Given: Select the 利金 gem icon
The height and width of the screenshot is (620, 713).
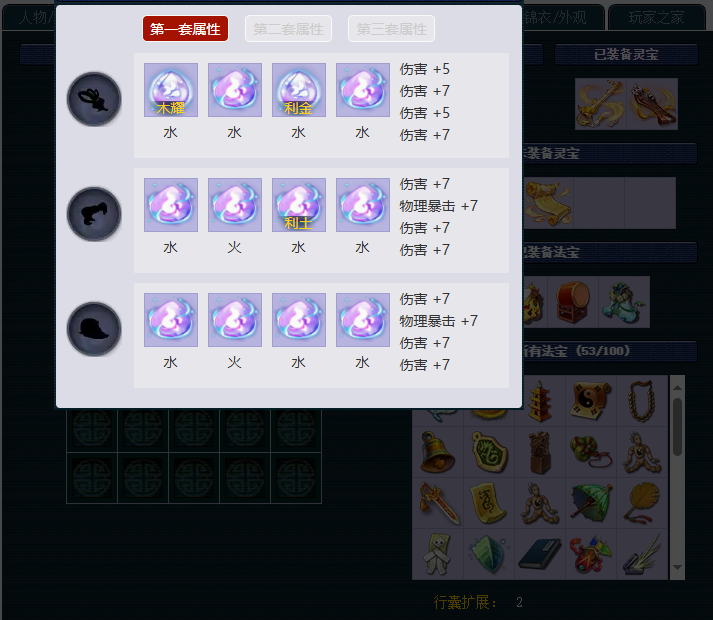Looking at the screenshot, I should point(299,90).
